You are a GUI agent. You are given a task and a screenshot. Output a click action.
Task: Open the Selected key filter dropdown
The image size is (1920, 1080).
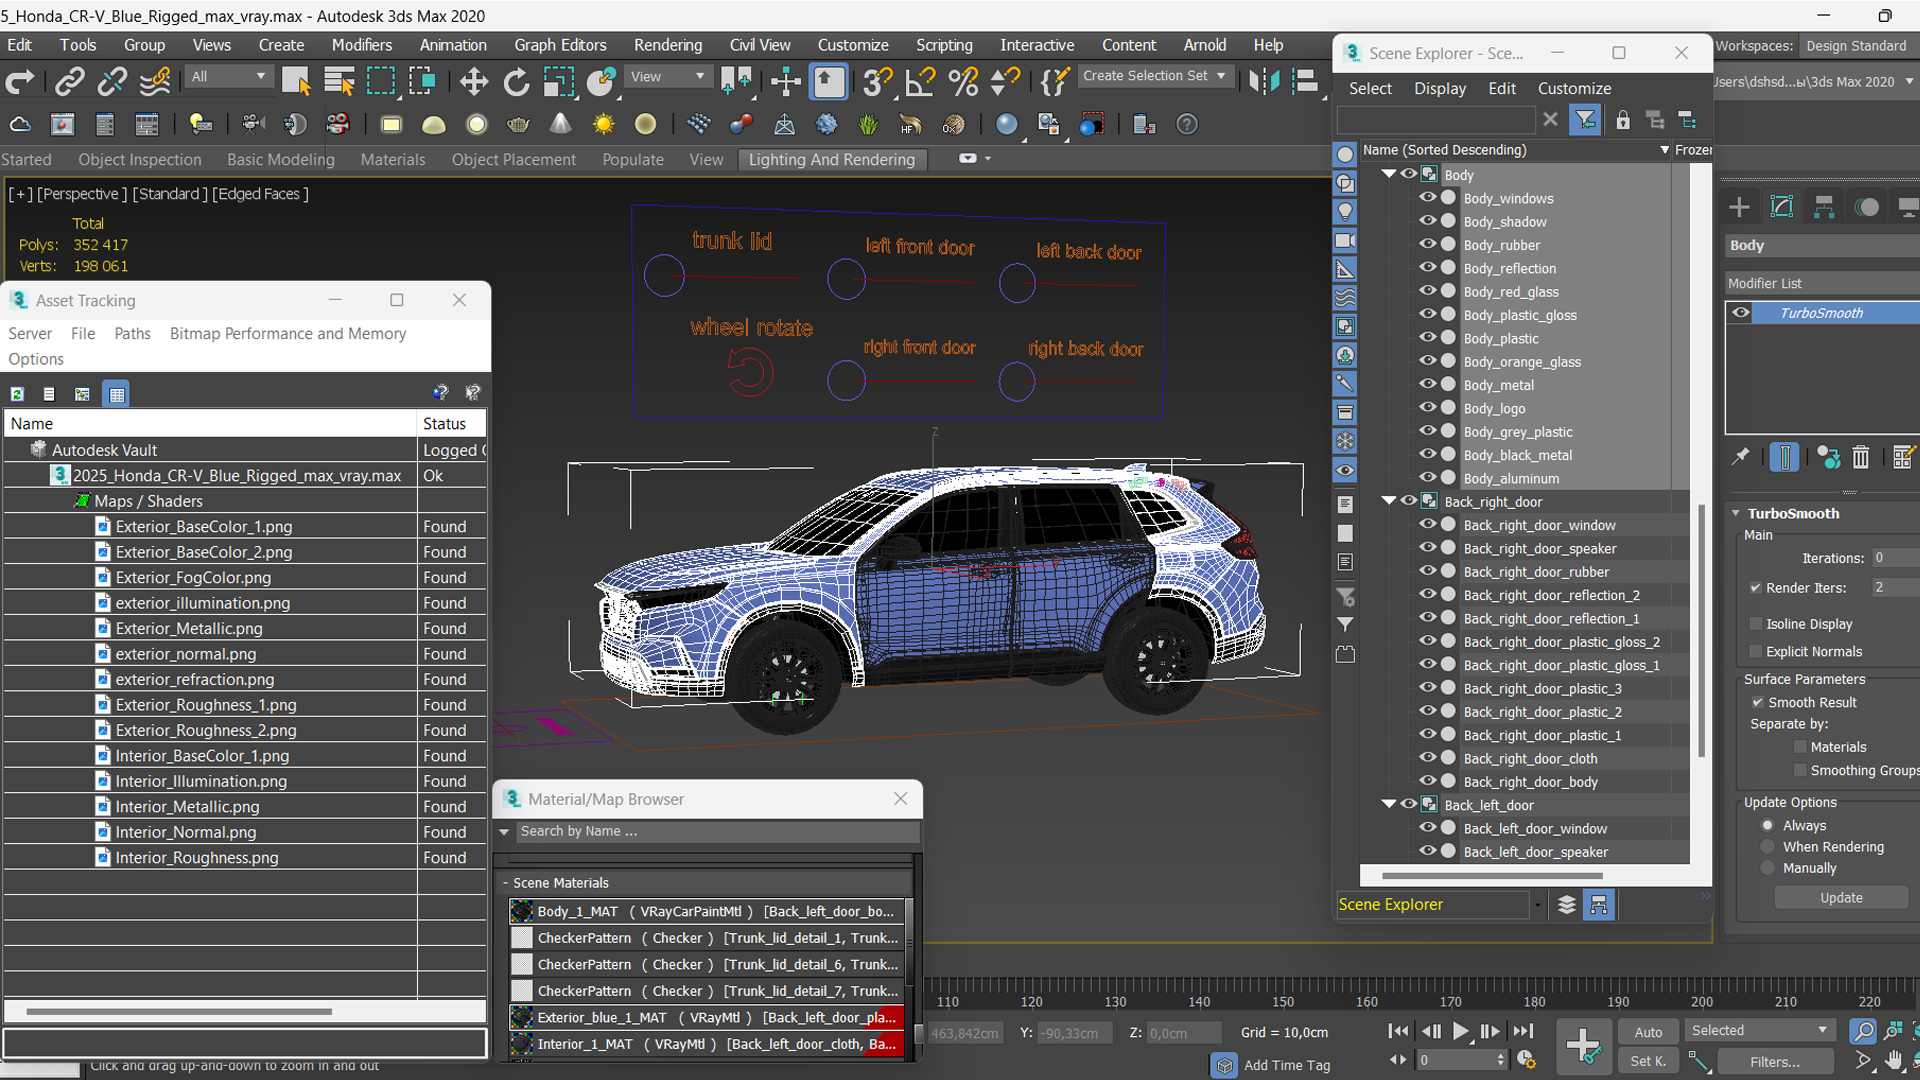pyautogui.click(x=1759, y=1031)
